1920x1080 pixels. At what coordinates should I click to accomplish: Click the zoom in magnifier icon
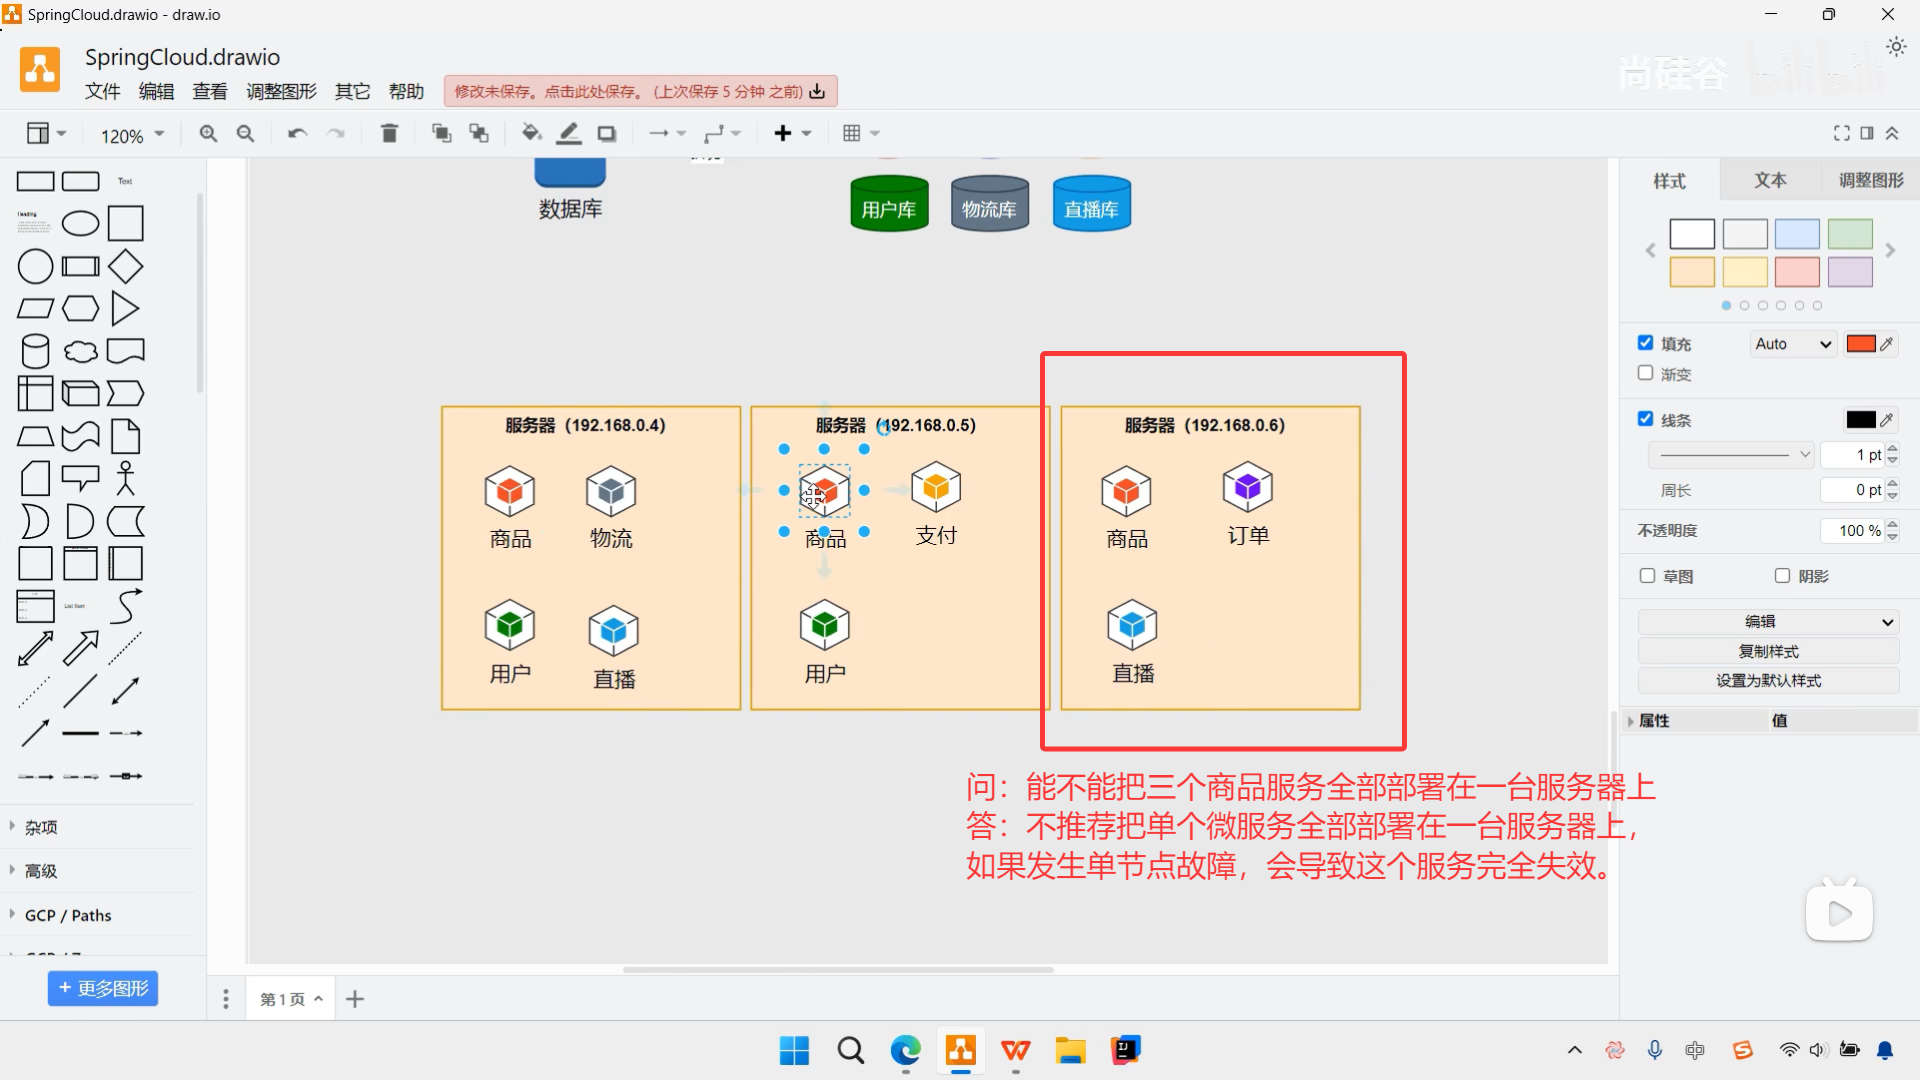[x=207, y=132]
